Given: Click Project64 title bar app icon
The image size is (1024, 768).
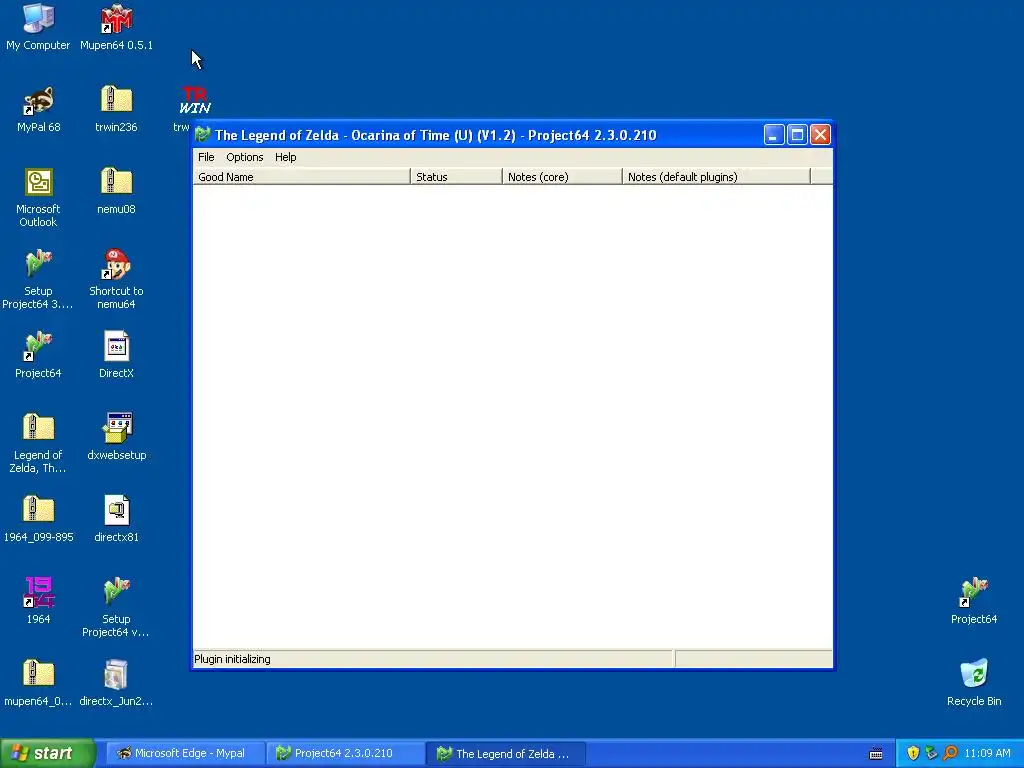Looking at the screenshot, I should tap(202, 135).
